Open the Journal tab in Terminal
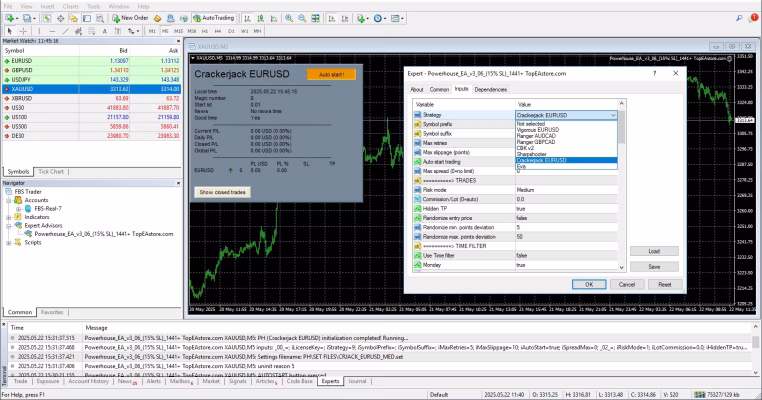Viewport: 762px width, 400px height. click(357, 382)
